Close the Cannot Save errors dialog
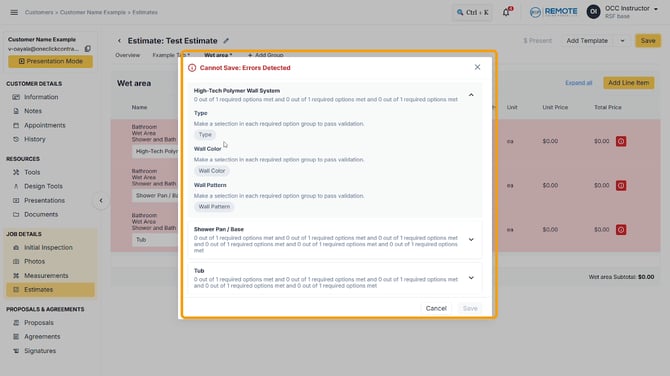The image size is (670, 376). [x=477, y=67]
